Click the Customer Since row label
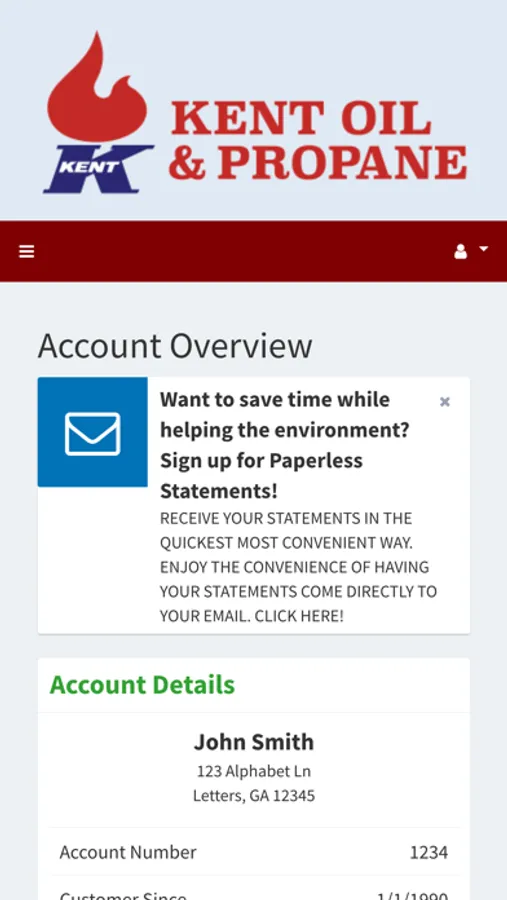This screenshot has height=900, width=507. [x=123, y=894]
